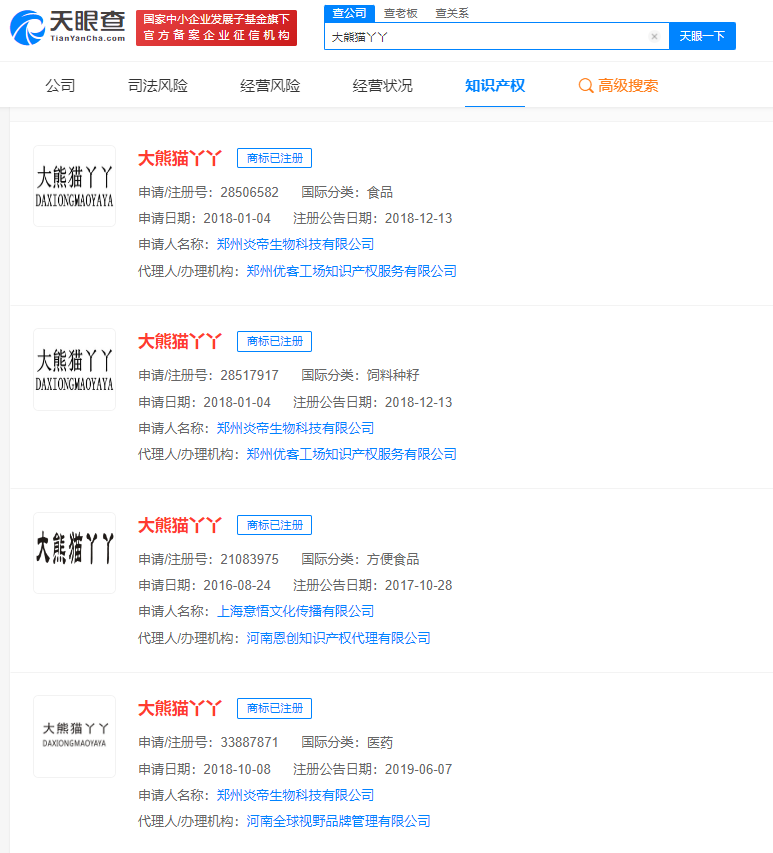The image size is (773, 853).
Task: Open the red 官方备案企业征信机构 banner
Action: coord(217,28)
